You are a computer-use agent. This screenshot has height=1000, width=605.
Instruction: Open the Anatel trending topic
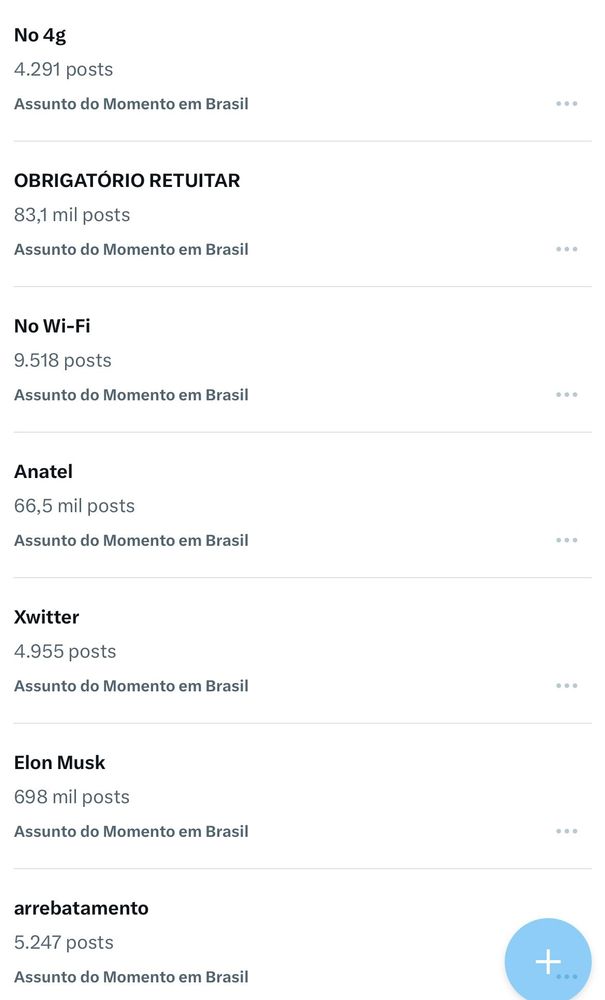302,505
